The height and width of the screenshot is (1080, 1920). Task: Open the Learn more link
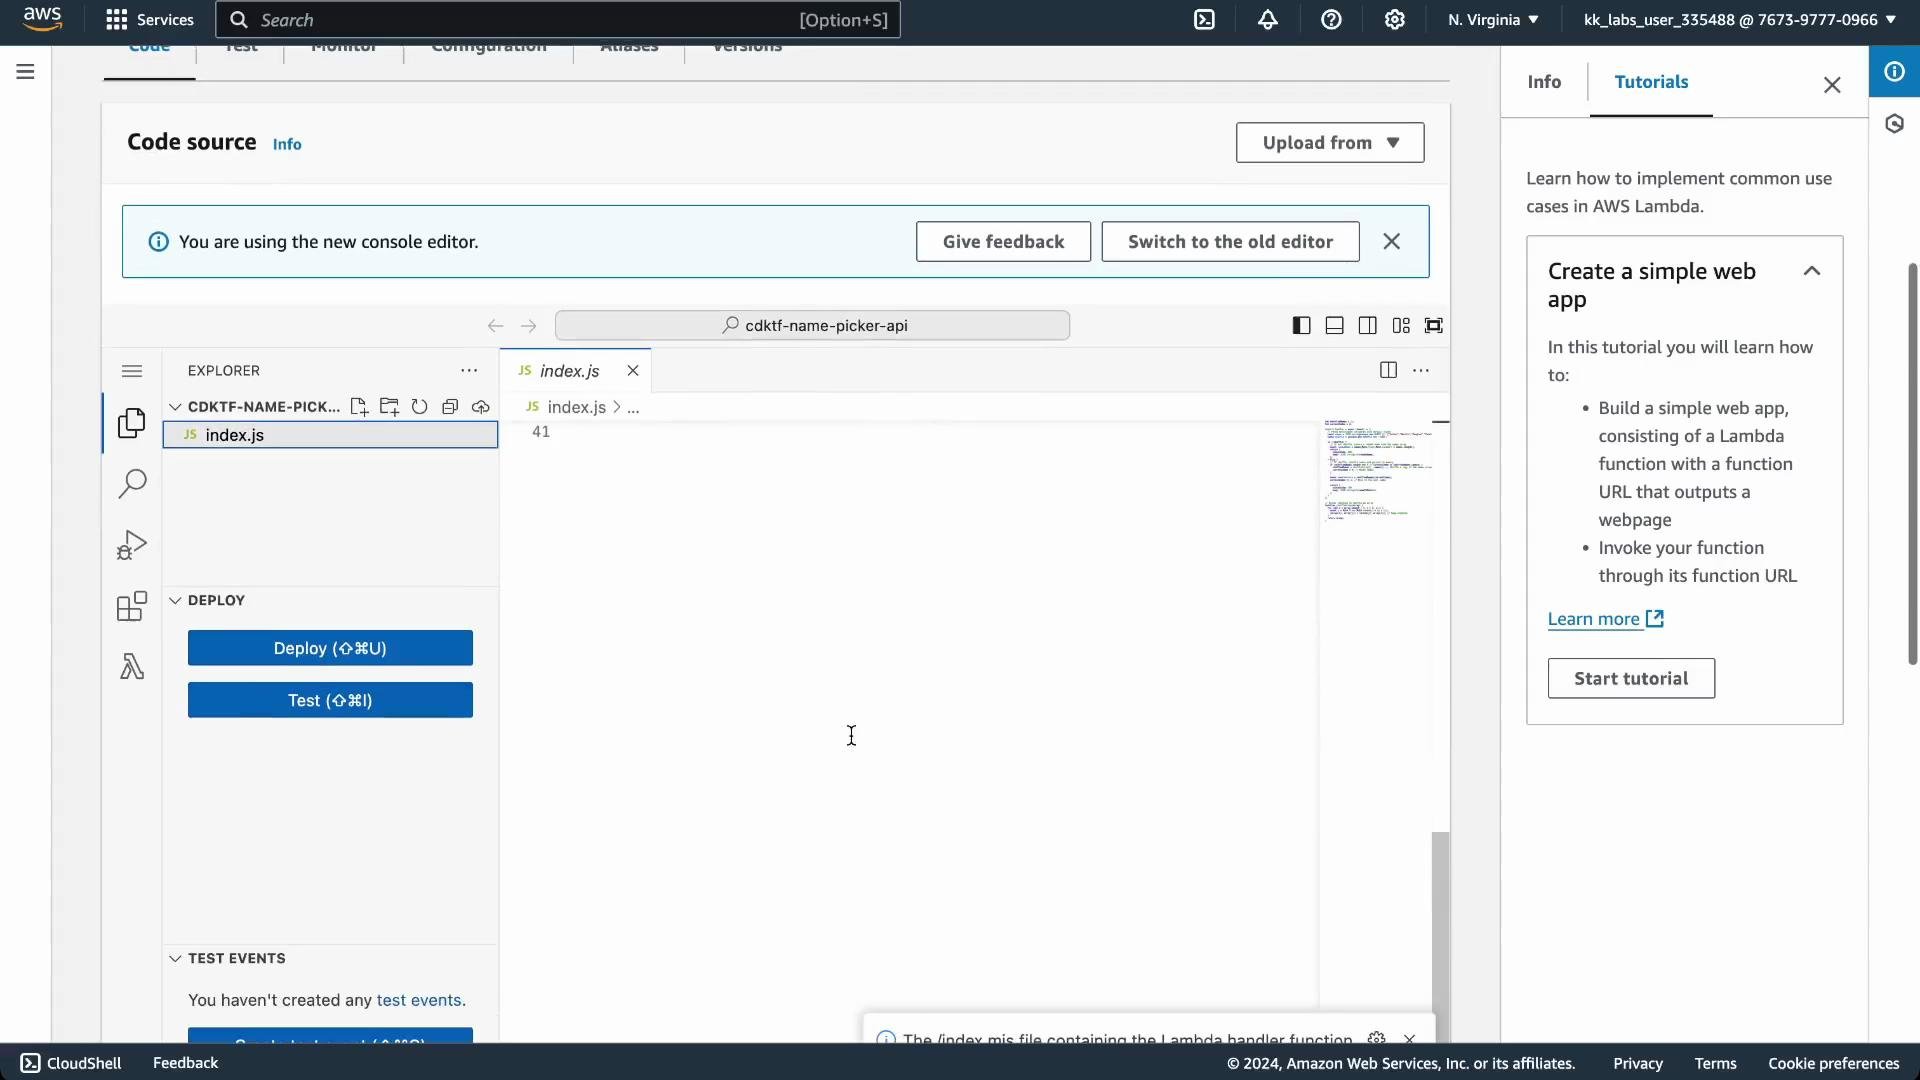1606,619
